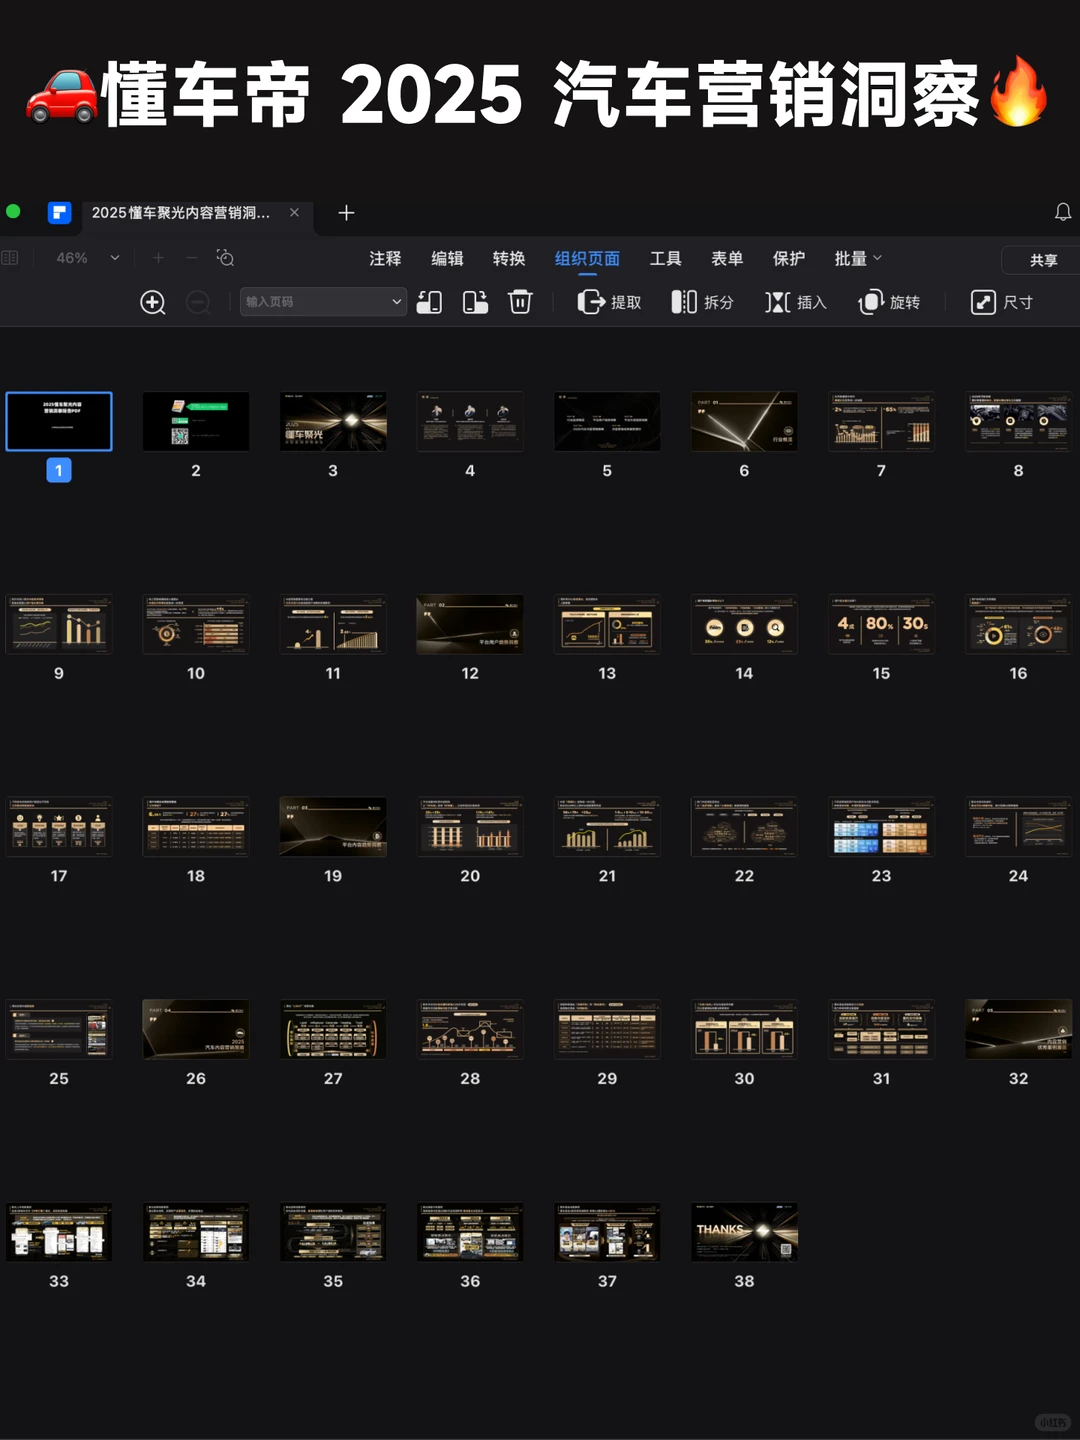Select page 28 thumbnail

tap(470, 1029)
